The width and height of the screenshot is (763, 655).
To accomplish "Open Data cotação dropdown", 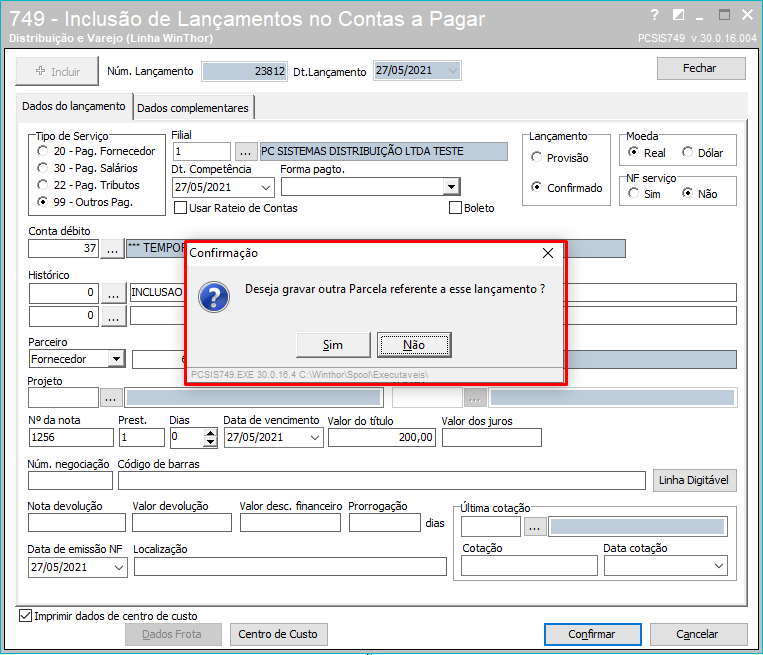I will click(719, 566).
